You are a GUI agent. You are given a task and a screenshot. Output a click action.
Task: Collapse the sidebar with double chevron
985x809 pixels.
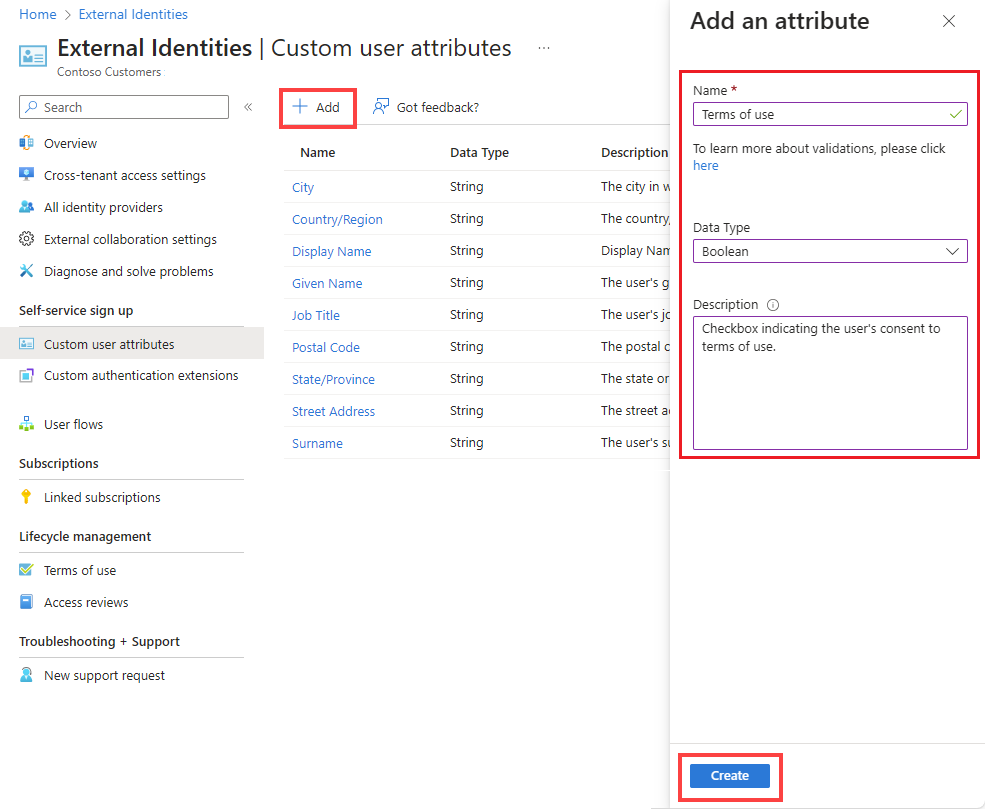coord(248,107)
